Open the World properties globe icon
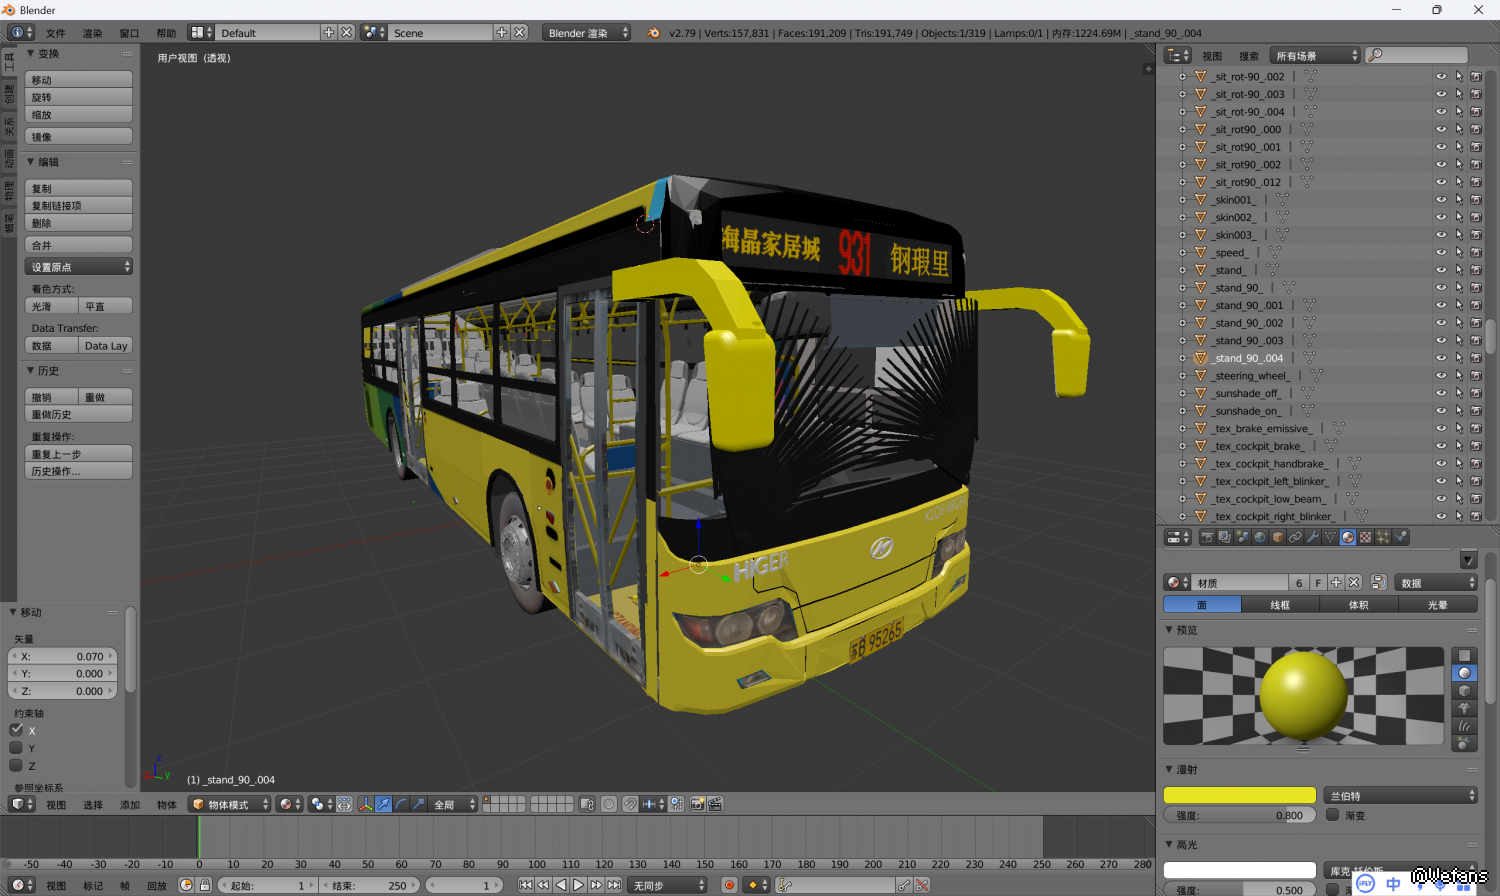1500x896 pixels. click(x=1260, y=537)
